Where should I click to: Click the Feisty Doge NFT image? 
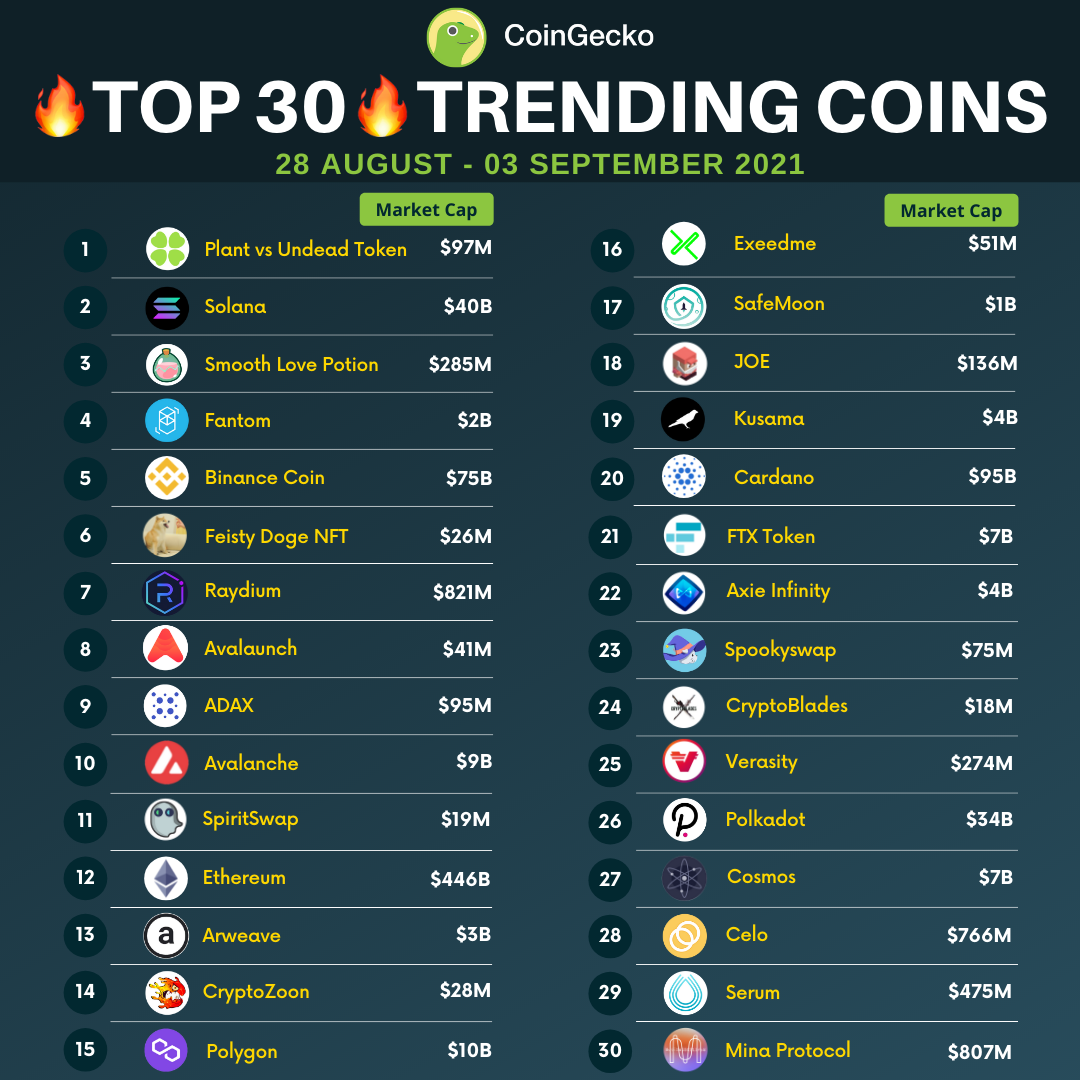pos(165,535)
